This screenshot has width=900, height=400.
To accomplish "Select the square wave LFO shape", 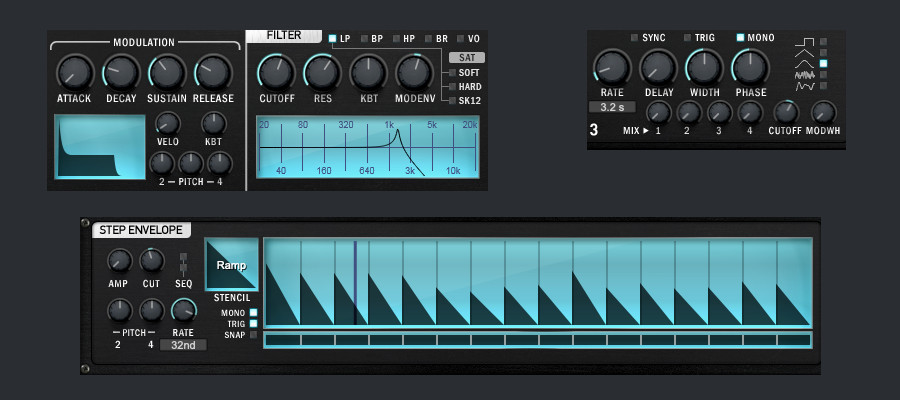I will coord(823,42).
